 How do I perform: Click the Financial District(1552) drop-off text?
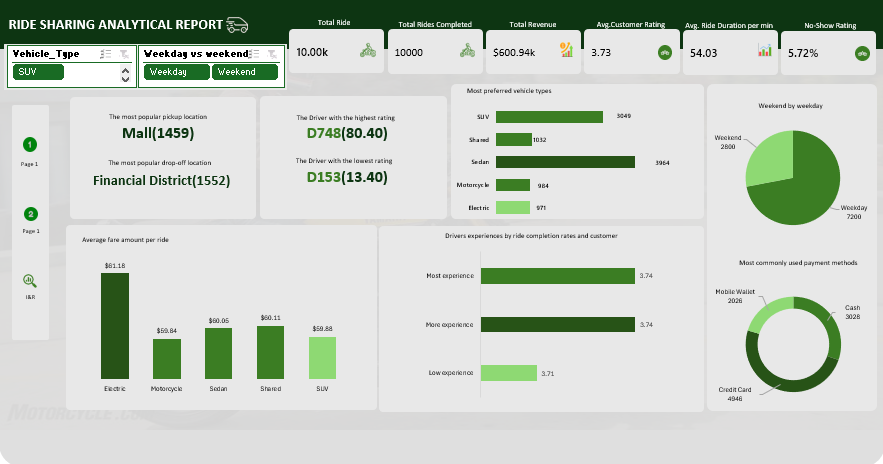(x=162, y=181)
